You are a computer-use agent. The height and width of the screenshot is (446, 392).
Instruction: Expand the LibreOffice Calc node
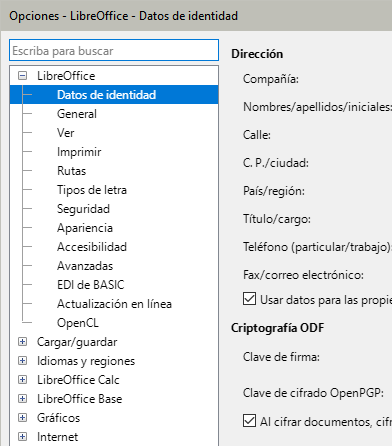[22, 380]
